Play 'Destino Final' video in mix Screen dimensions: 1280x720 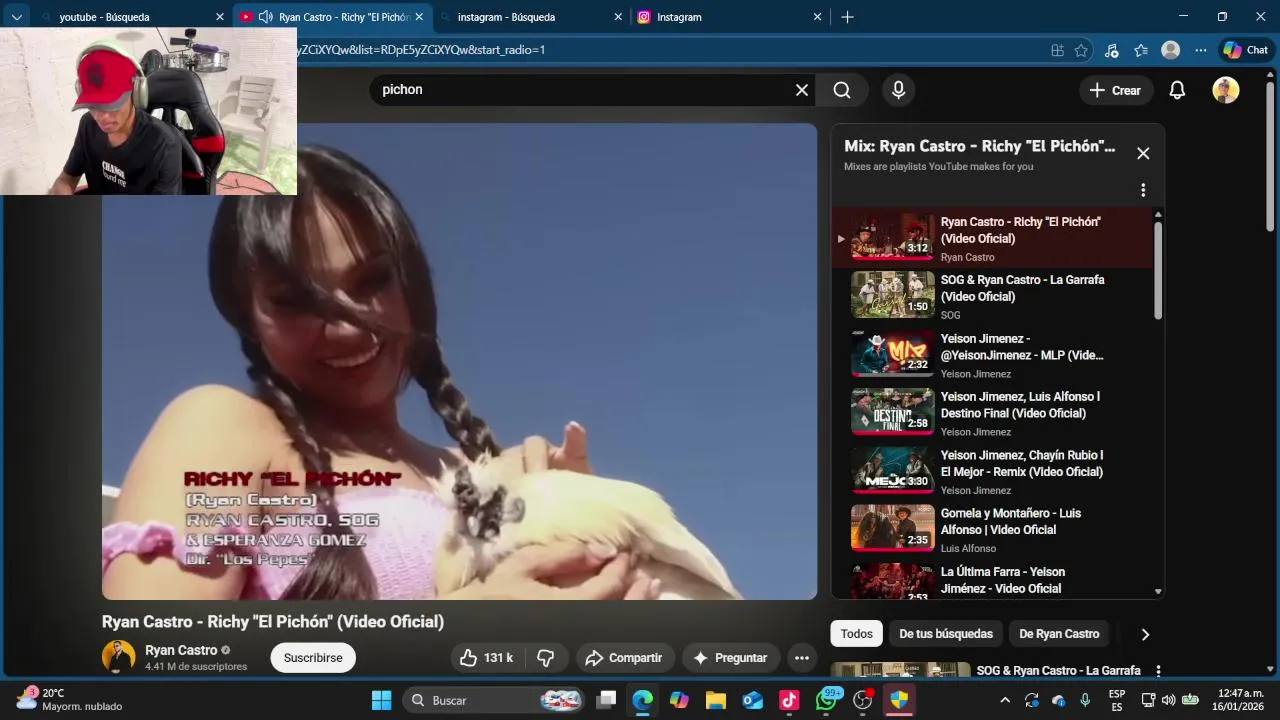click(993, 413)
